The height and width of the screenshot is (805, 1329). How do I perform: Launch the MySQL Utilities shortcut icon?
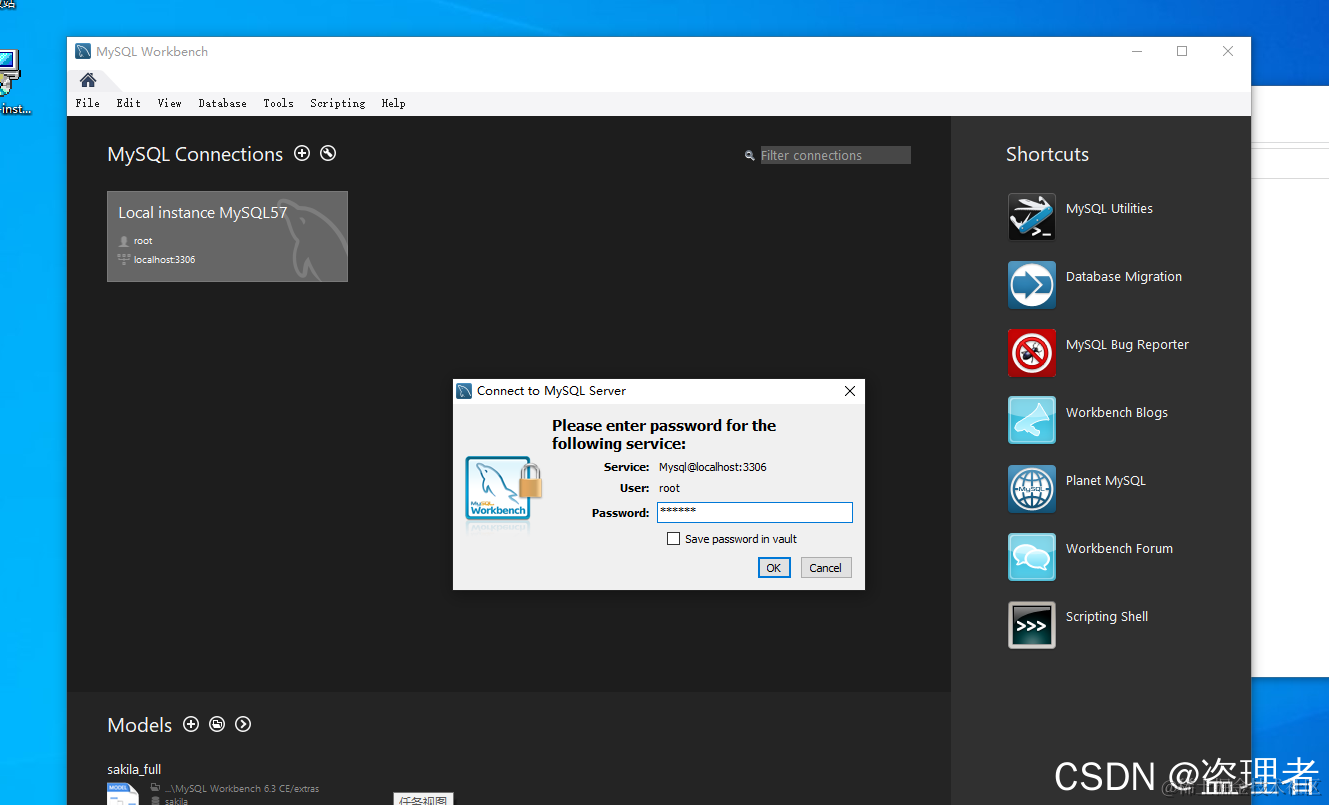tap(1031, 217)
